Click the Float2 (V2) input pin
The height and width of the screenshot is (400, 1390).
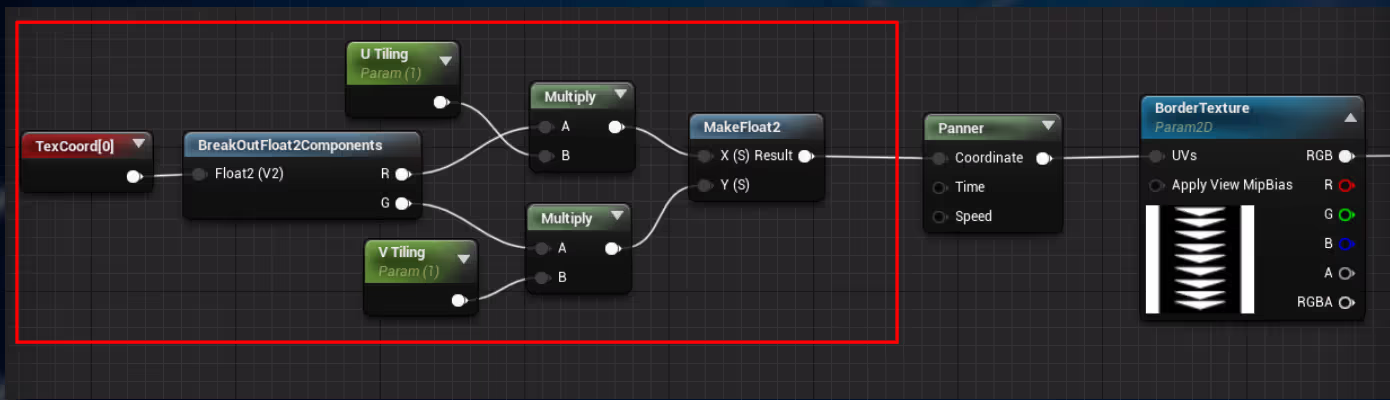[199, 175]
